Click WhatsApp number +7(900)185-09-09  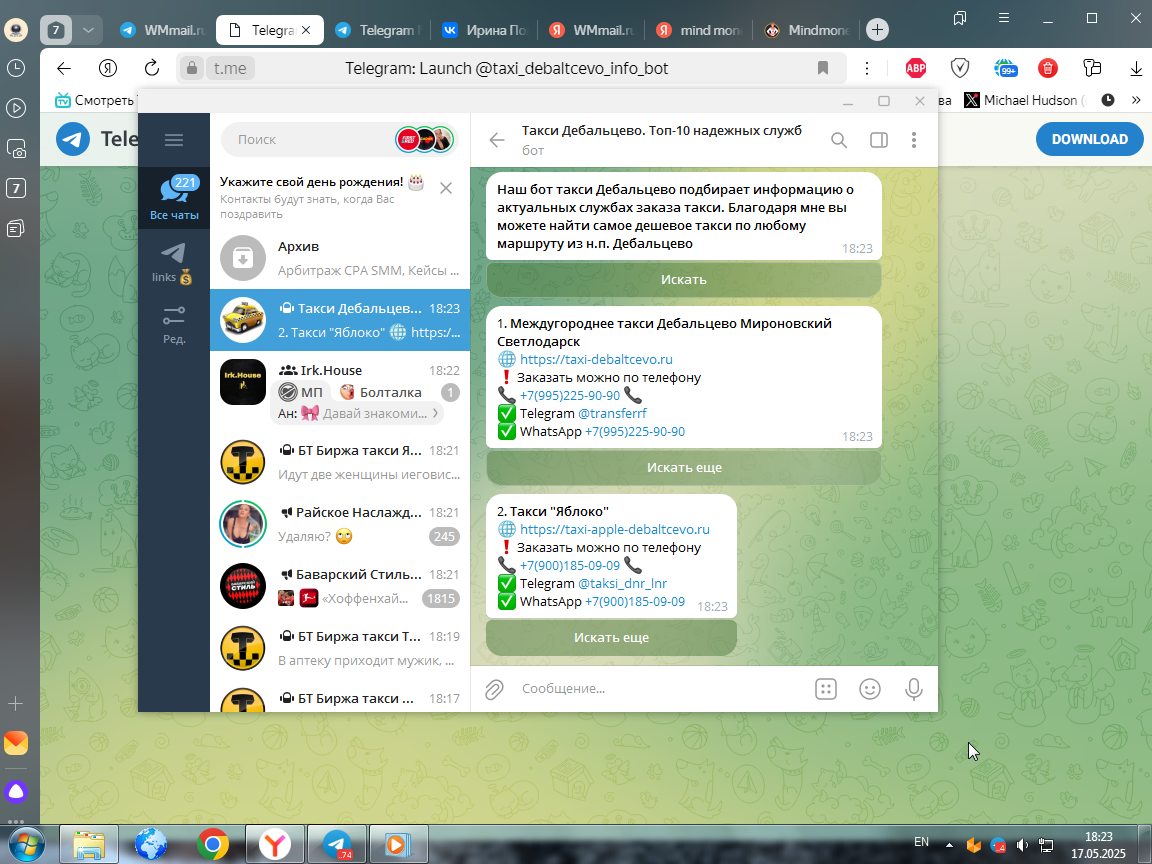click(x=635, y=601)
